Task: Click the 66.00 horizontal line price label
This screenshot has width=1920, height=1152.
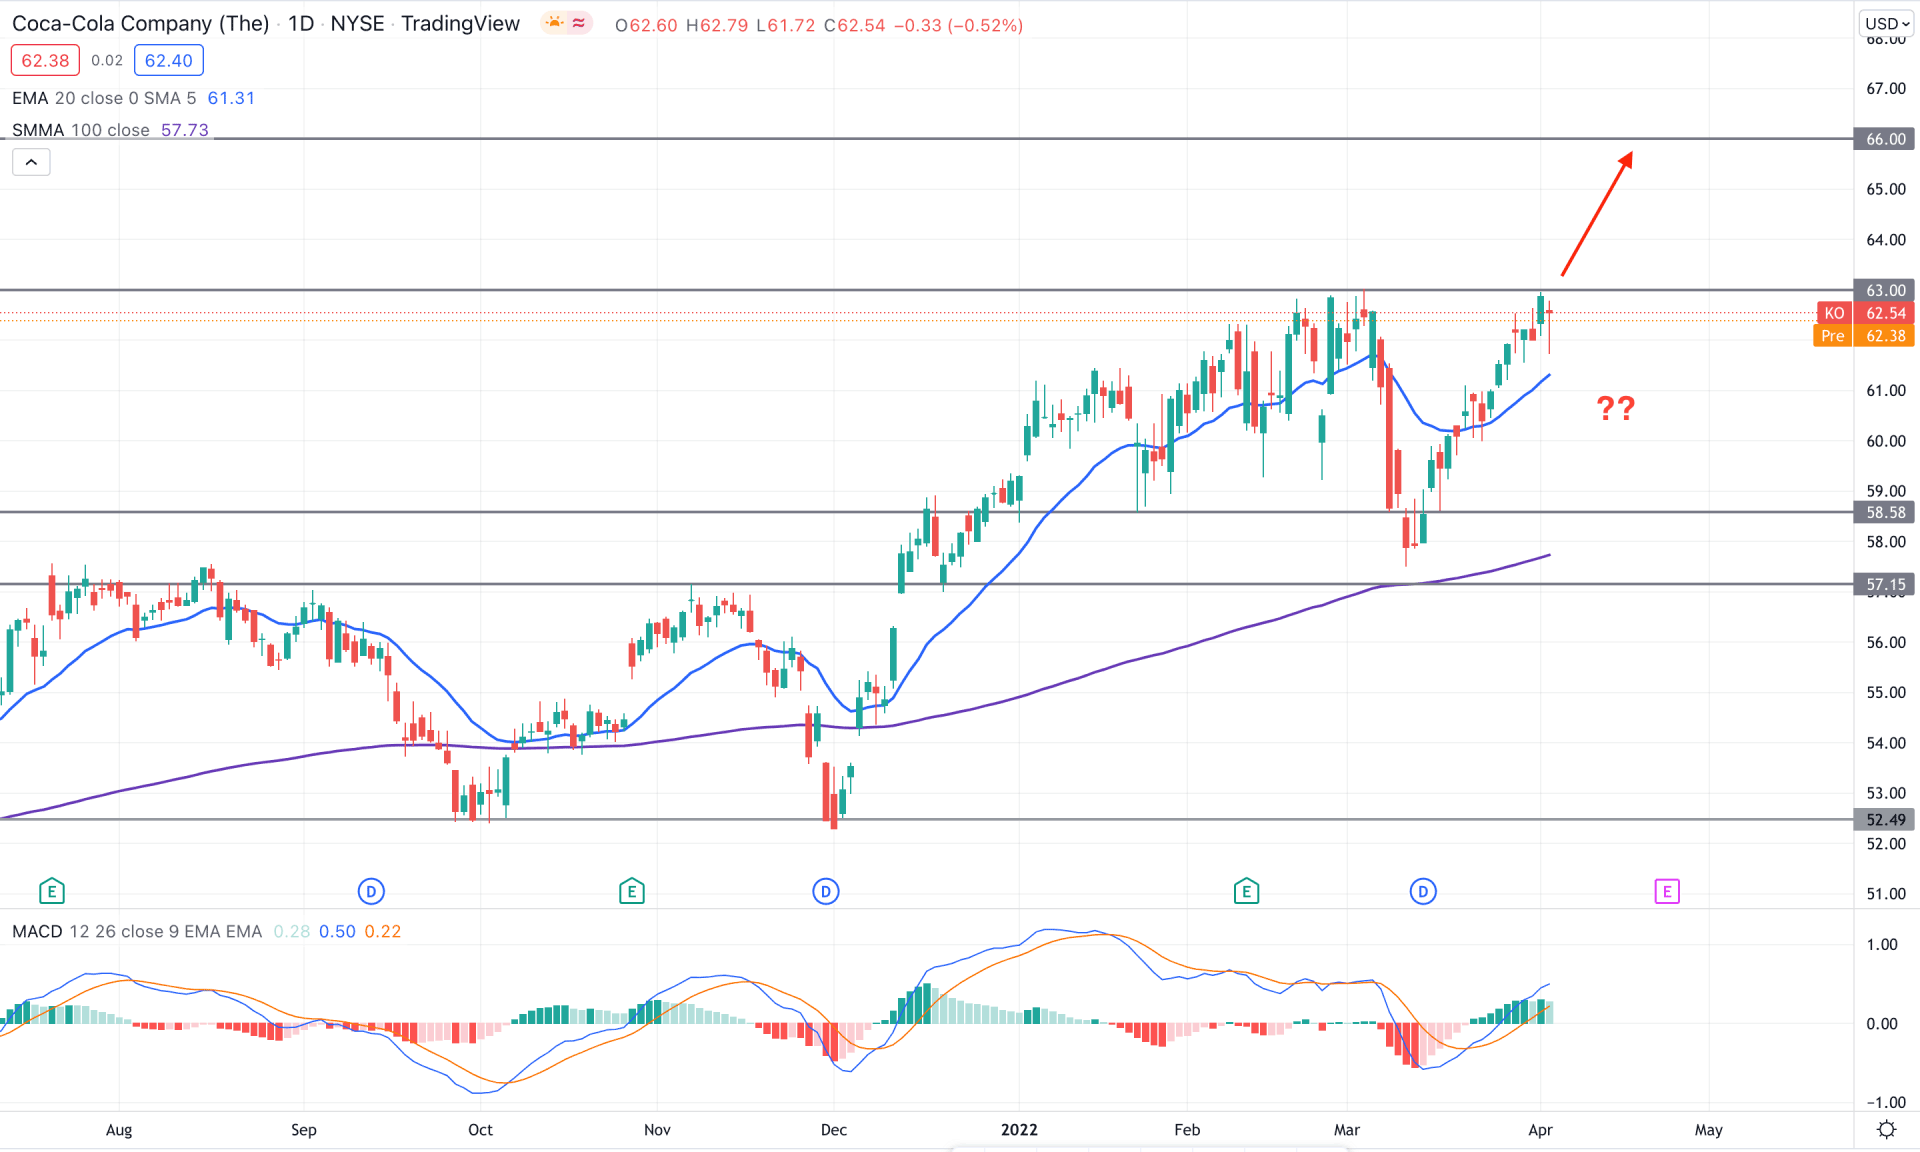Action: point(1885,139)
